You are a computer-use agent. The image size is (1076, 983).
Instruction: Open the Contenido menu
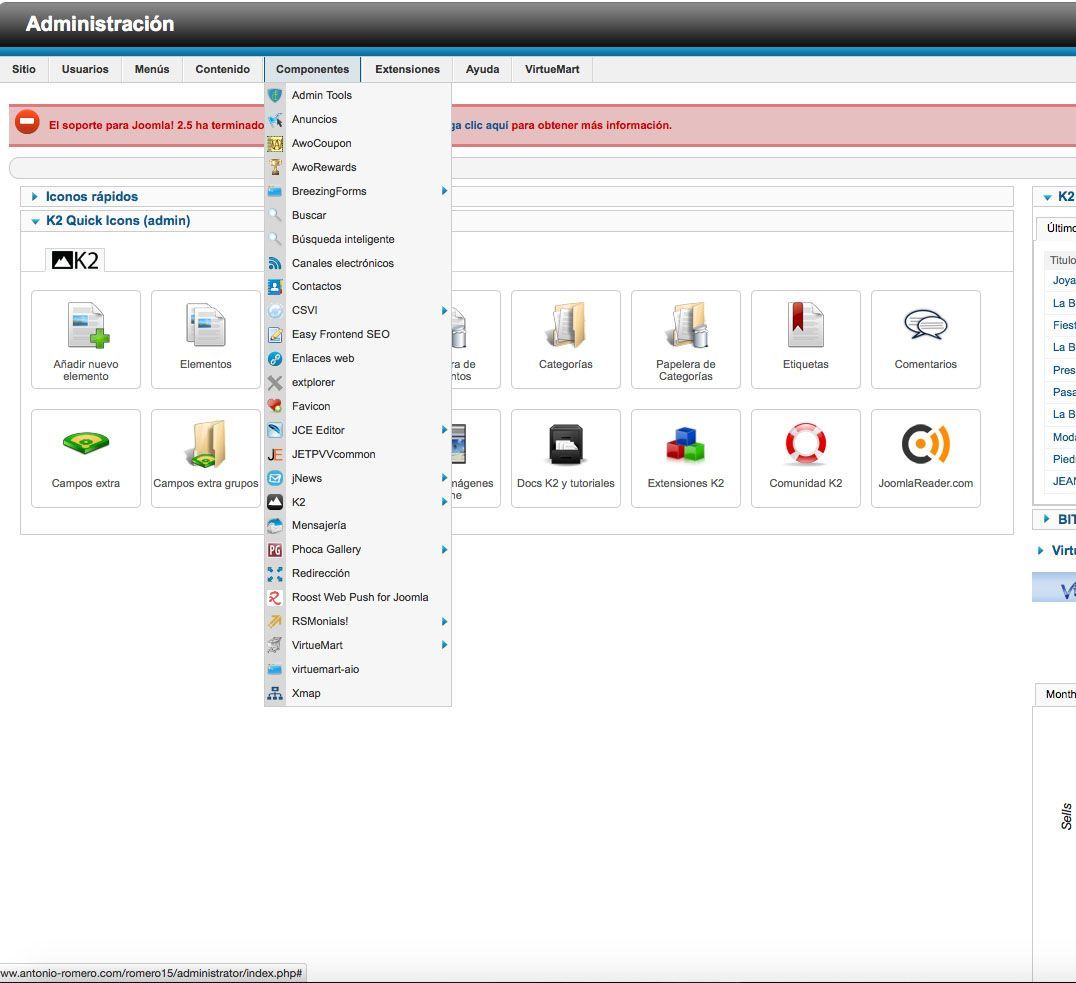[x=222, y=69]
